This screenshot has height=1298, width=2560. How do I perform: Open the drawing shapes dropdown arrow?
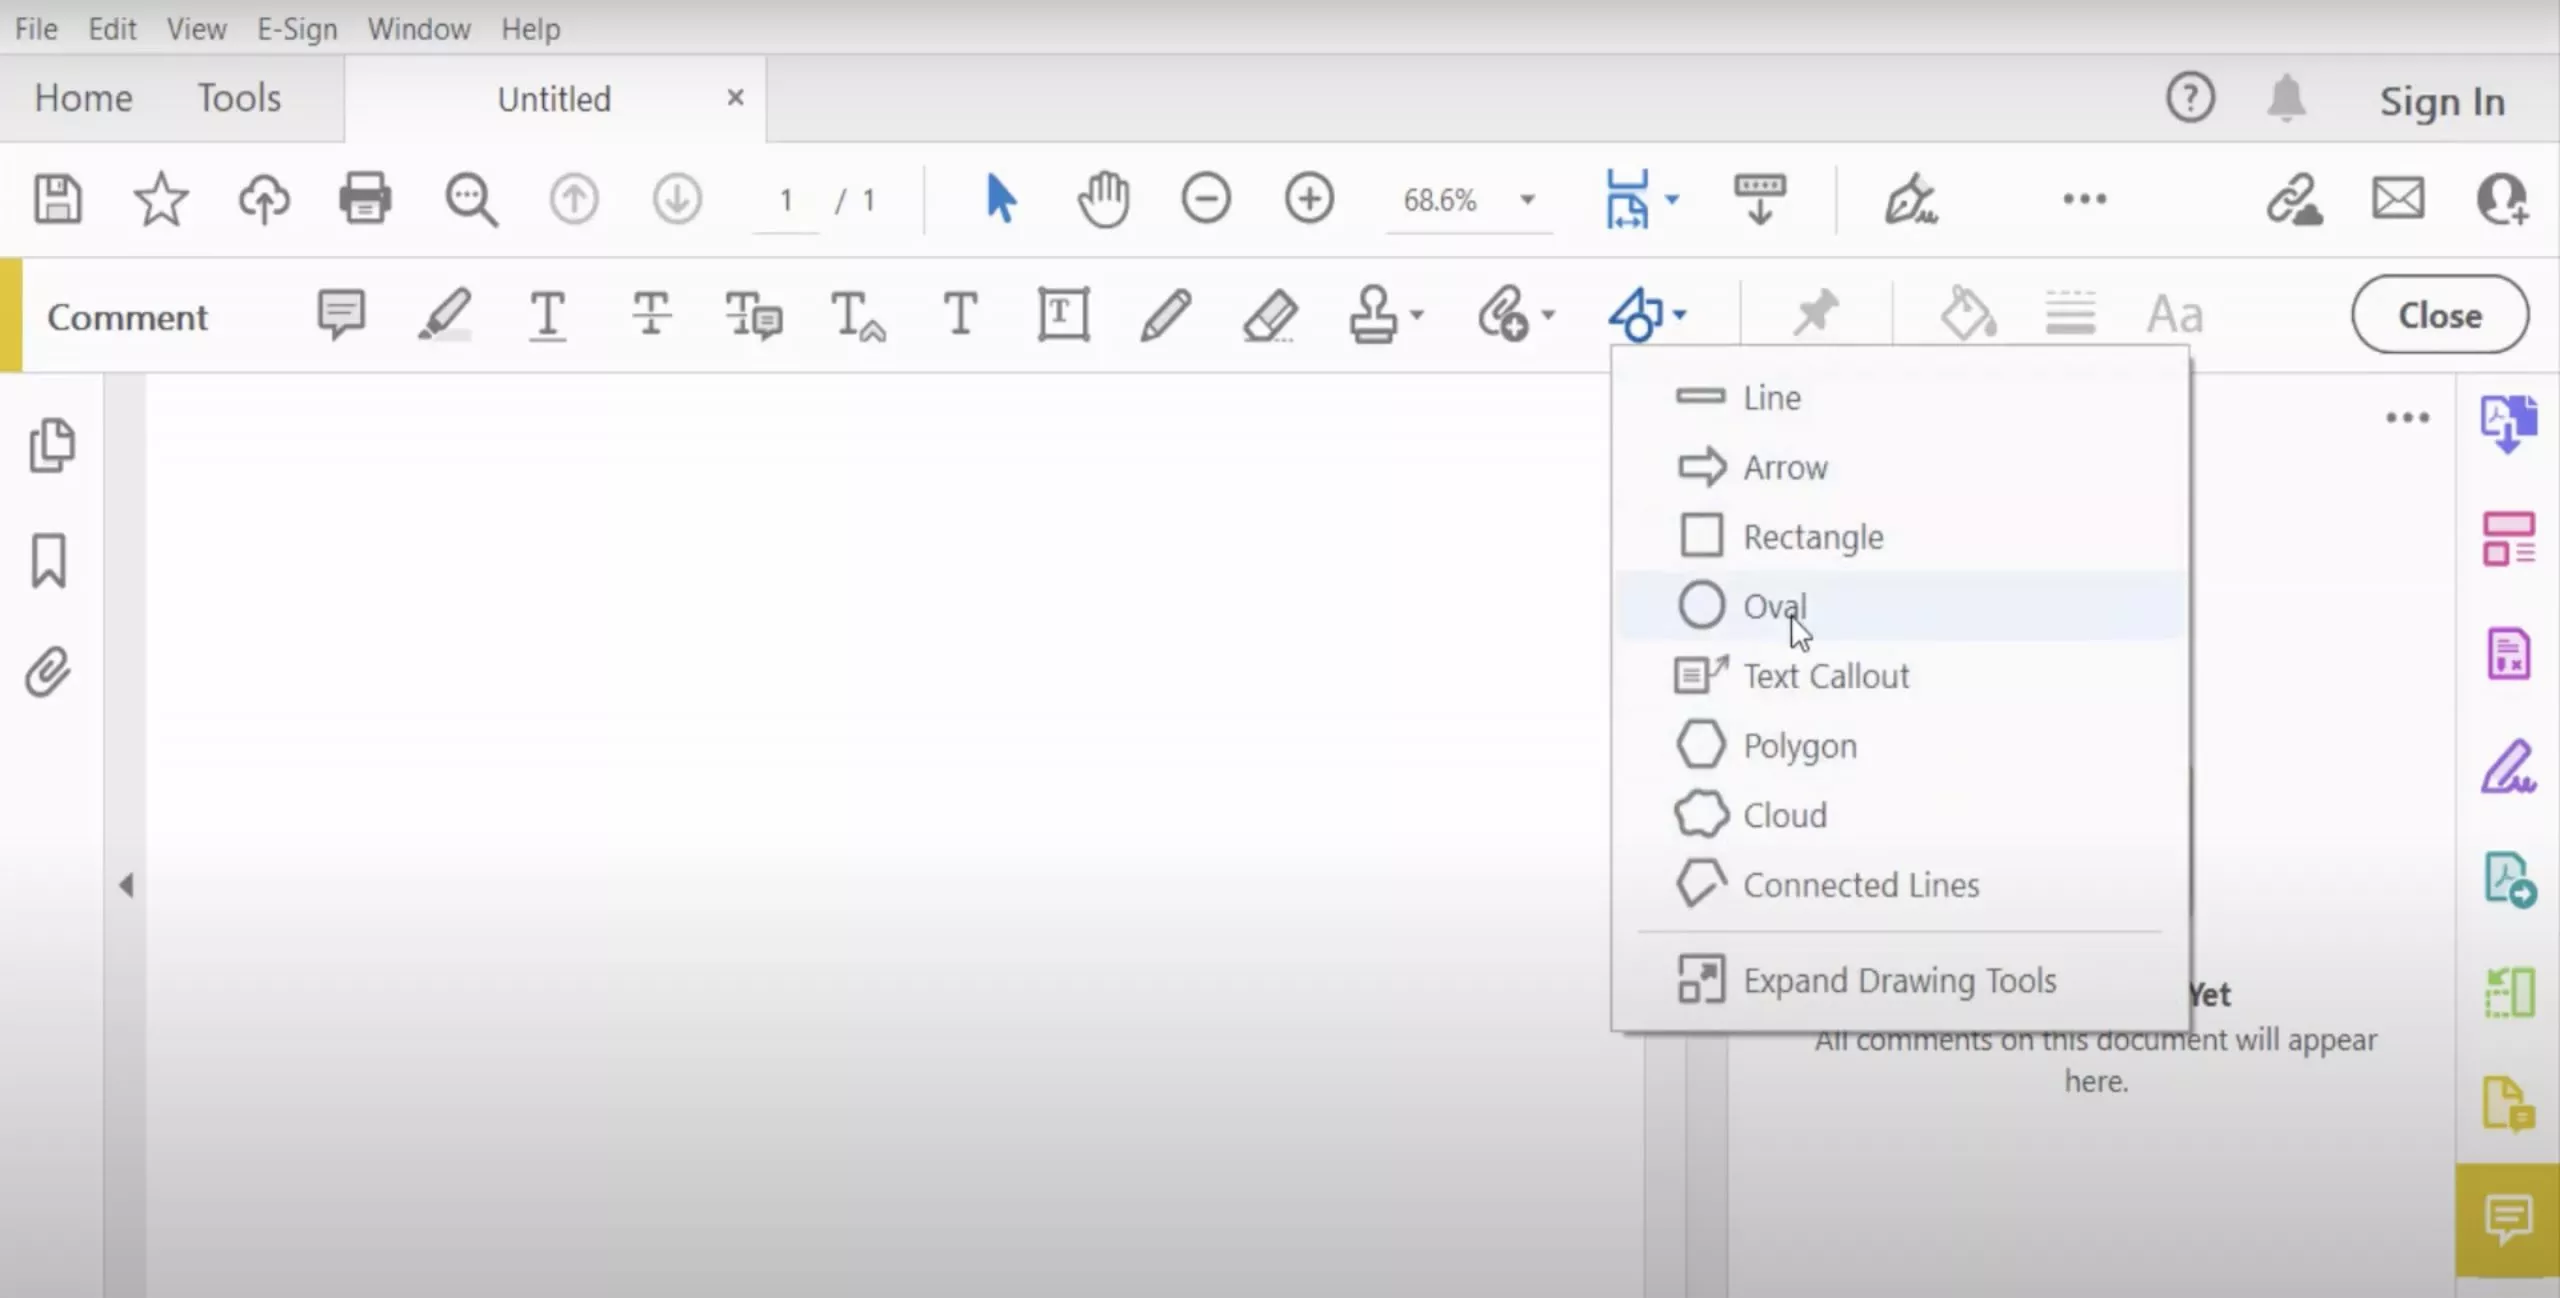coord(1679,314)
